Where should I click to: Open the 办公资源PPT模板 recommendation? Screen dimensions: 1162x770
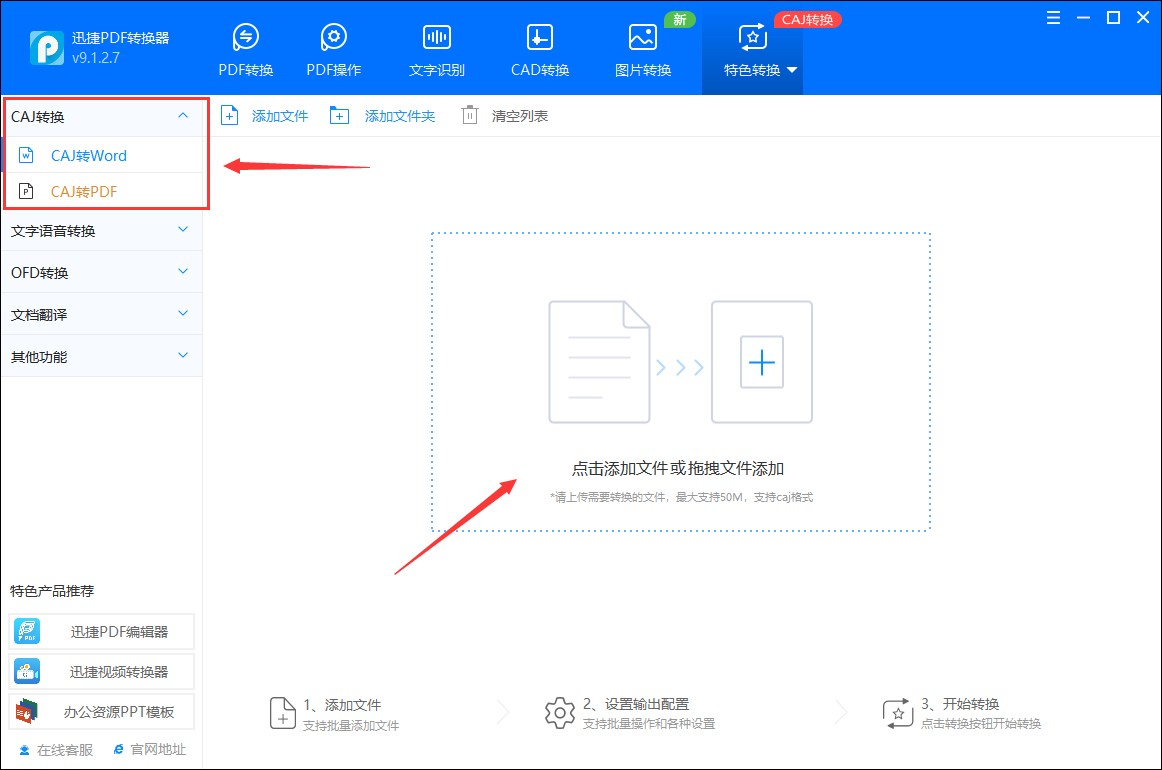pyautogui.click(x=102, y=711)
